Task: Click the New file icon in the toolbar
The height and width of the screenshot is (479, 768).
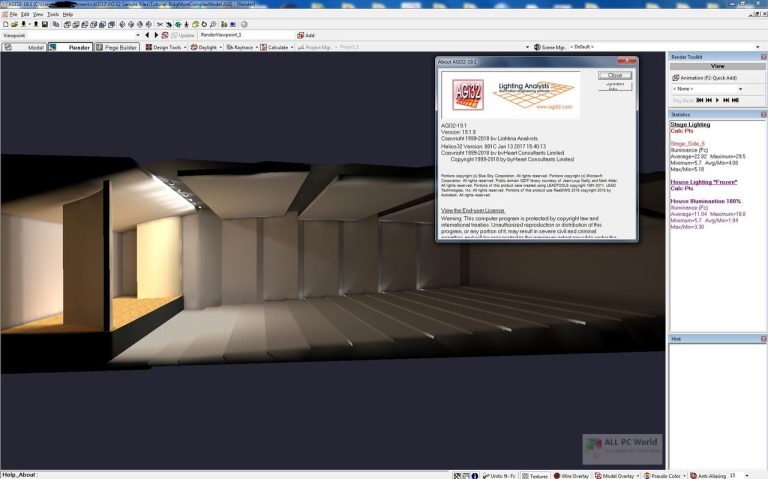Action: pyautogui.click(x=6, y=24)
